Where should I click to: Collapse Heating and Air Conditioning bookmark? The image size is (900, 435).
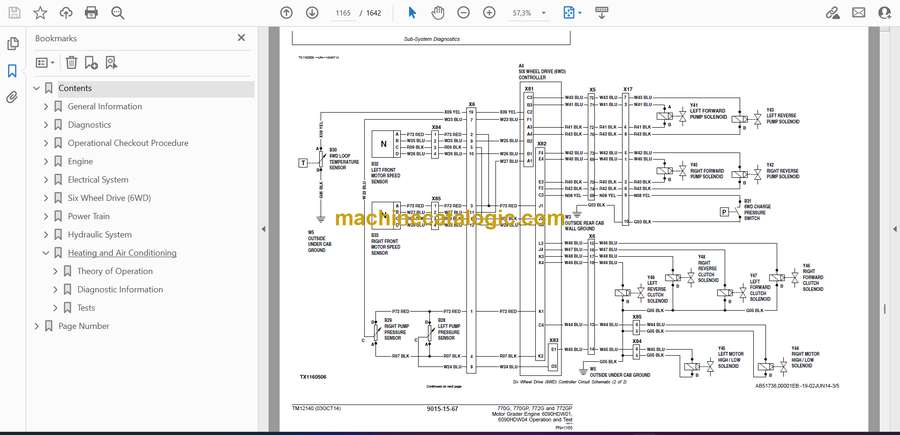tap(46, 253)
